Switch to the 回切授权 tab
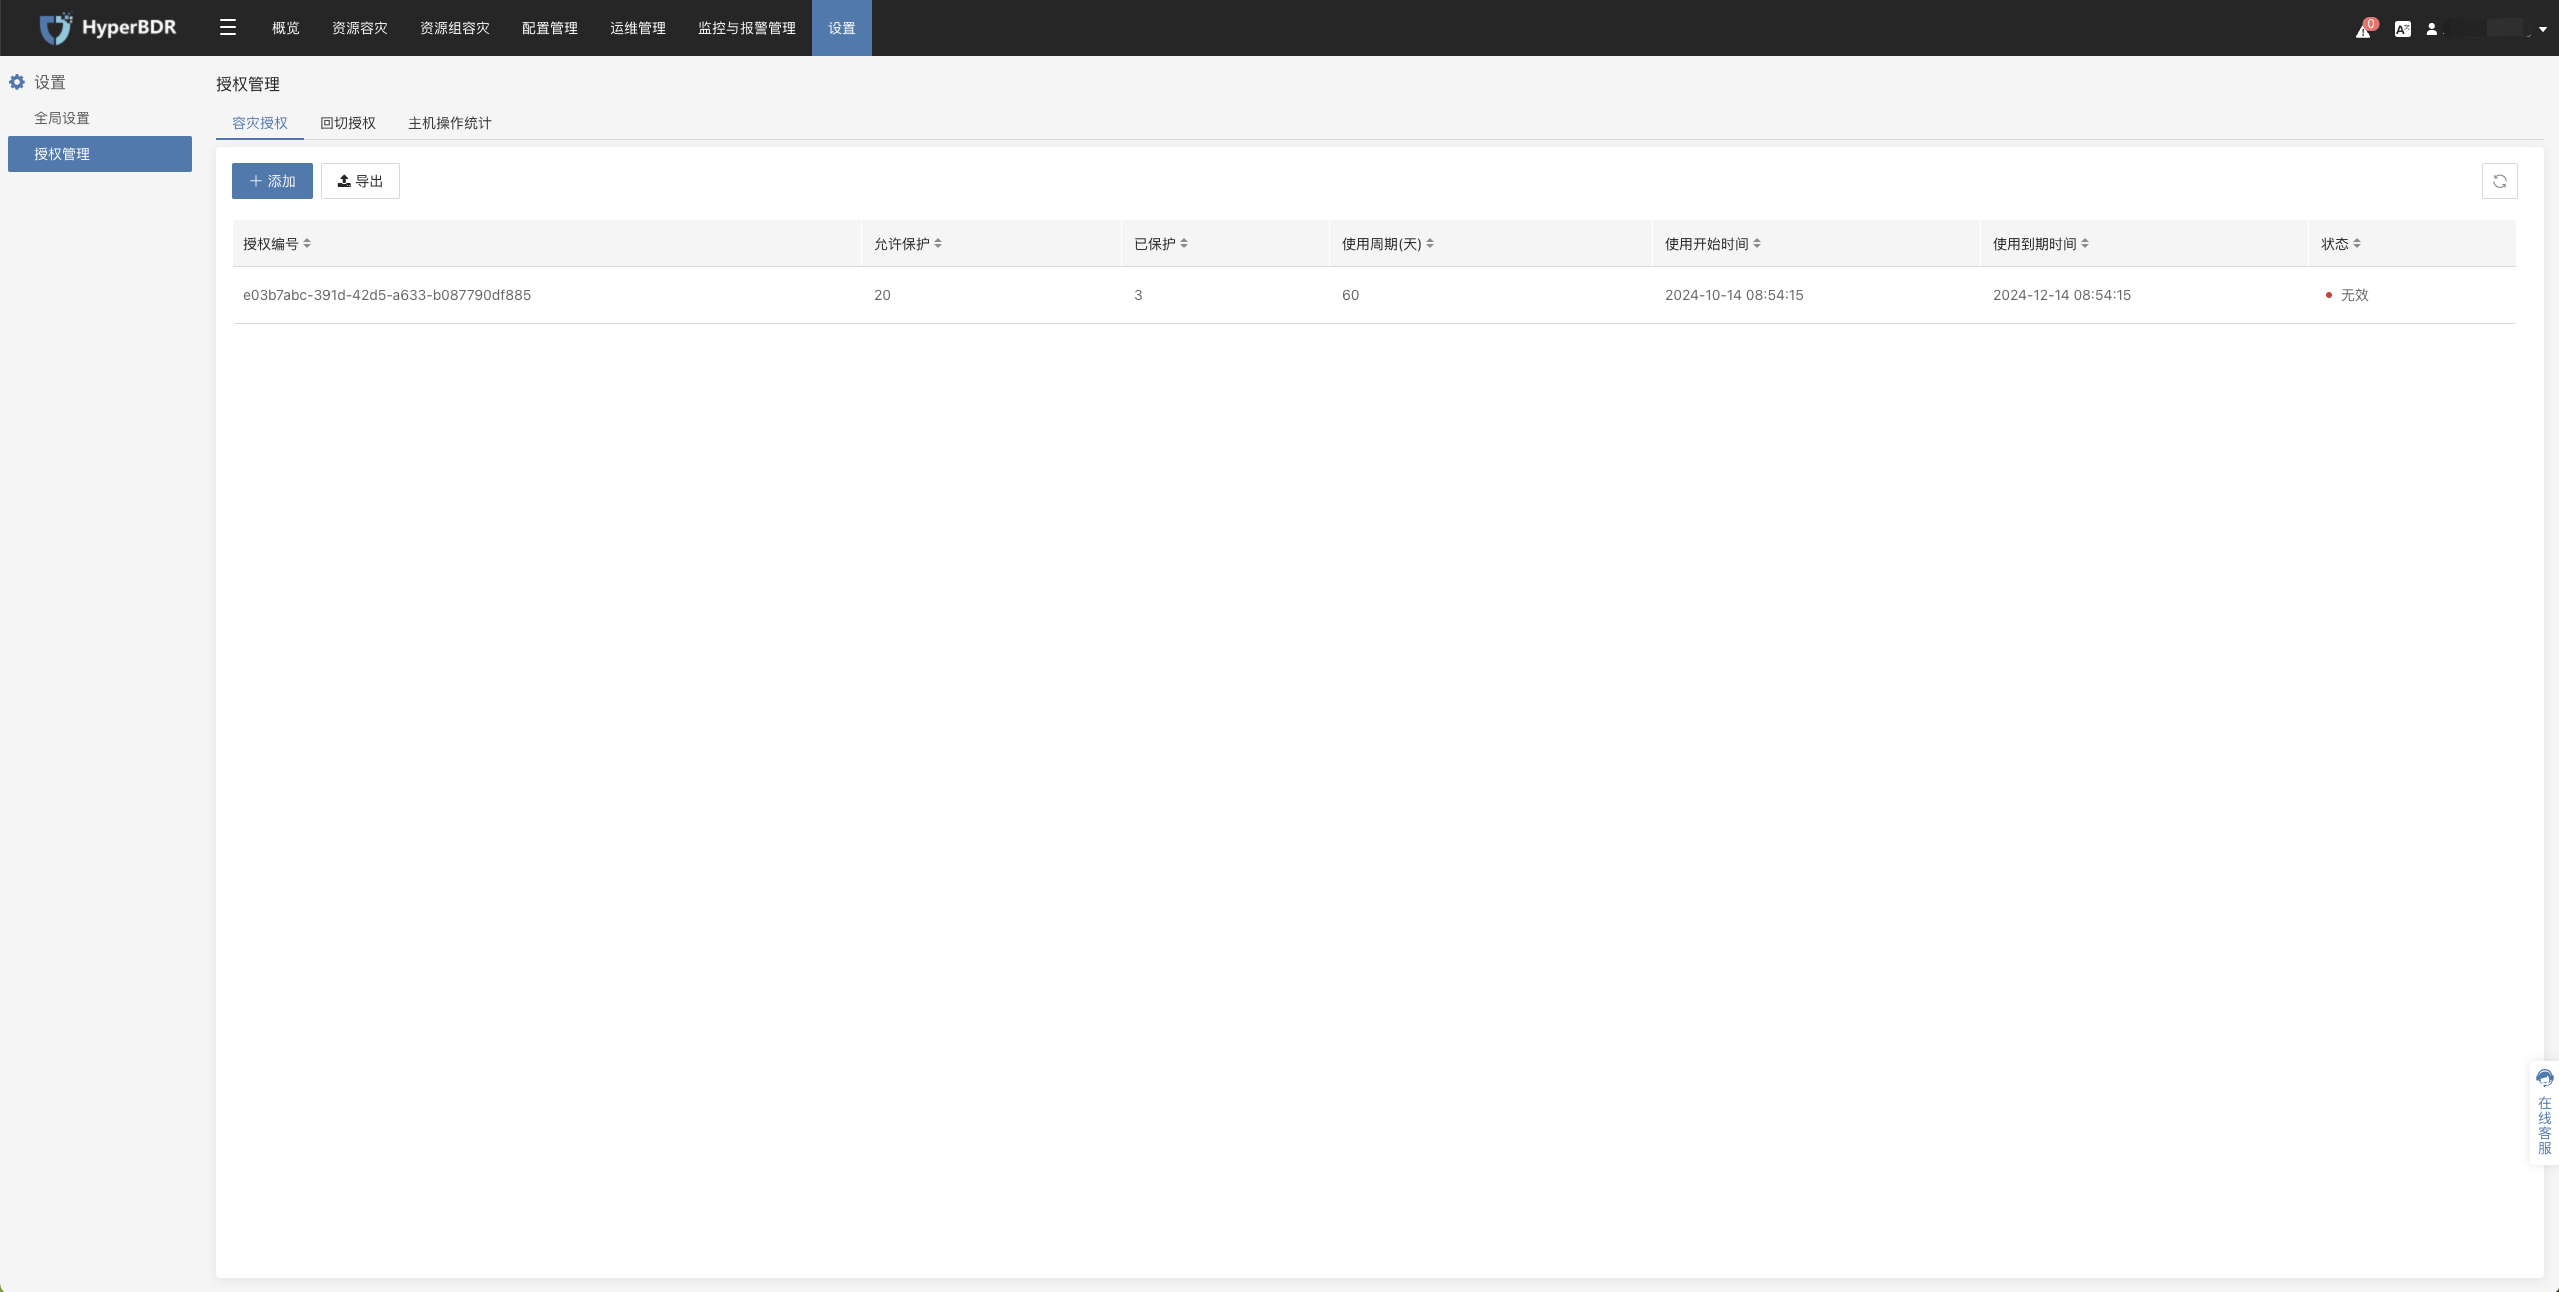 (347, 123)
